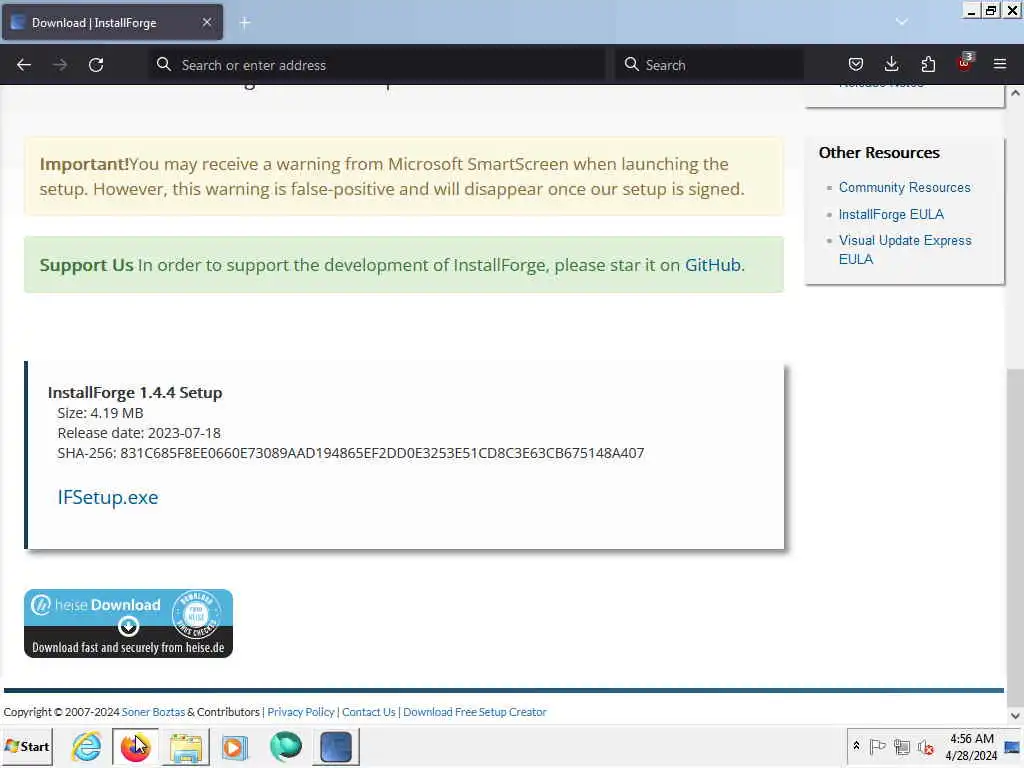Open the media player taskbar icon

(234, 746)
